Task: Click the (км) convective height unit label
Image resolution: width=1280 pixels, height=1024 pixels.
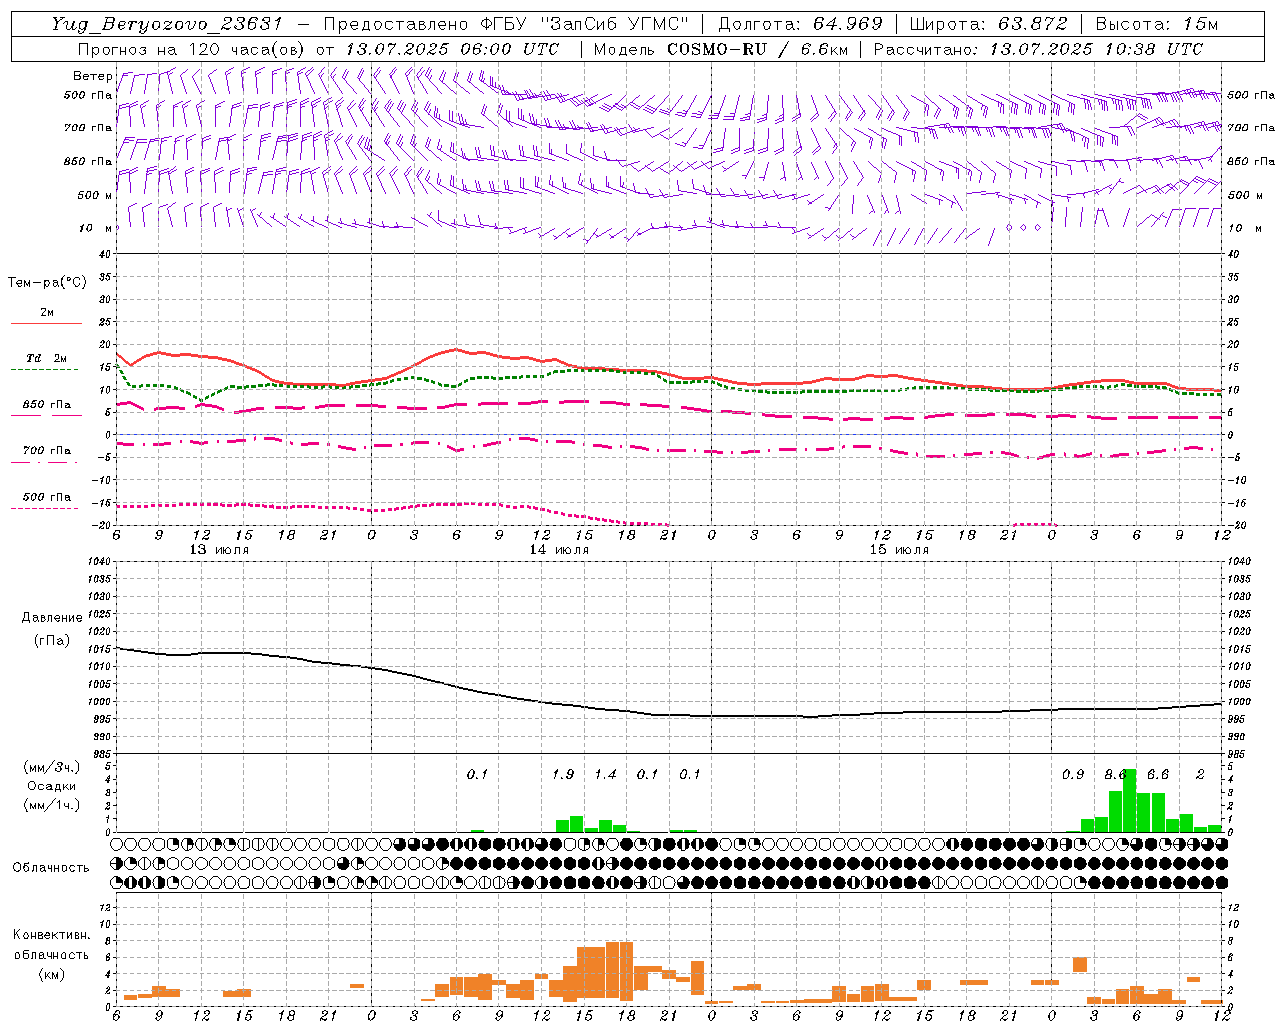Action: (51, 974)
